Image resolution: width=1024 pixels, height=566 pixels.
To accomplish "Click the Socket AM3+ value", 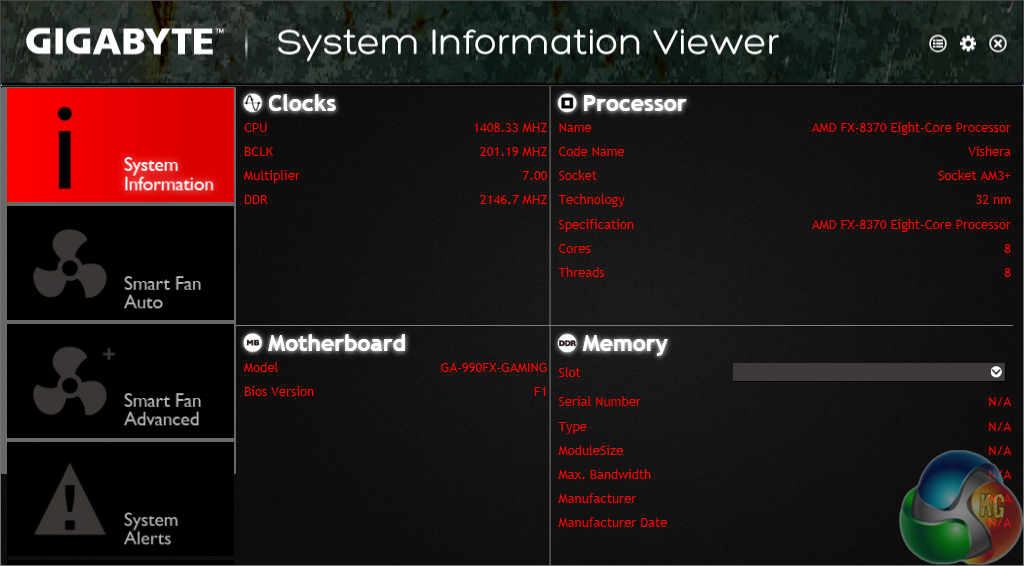I will (x=974, y=176).
